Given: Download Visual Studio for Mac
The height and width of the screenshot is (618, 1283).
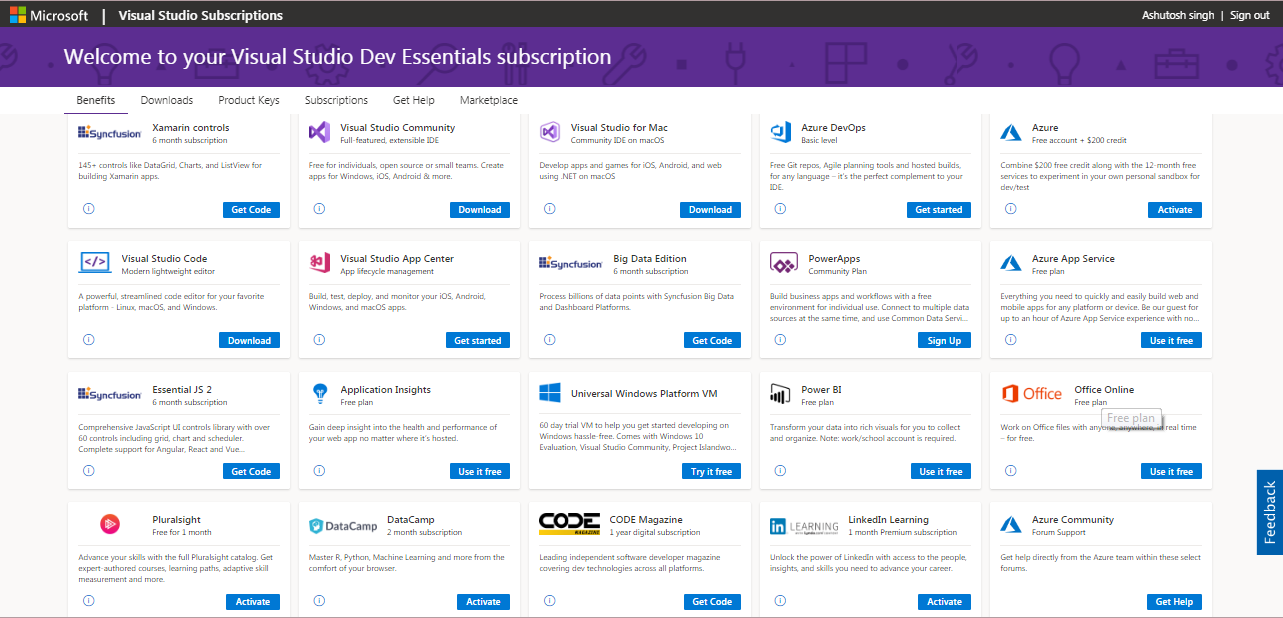Looking at the screenshot, I should [711, 210].
